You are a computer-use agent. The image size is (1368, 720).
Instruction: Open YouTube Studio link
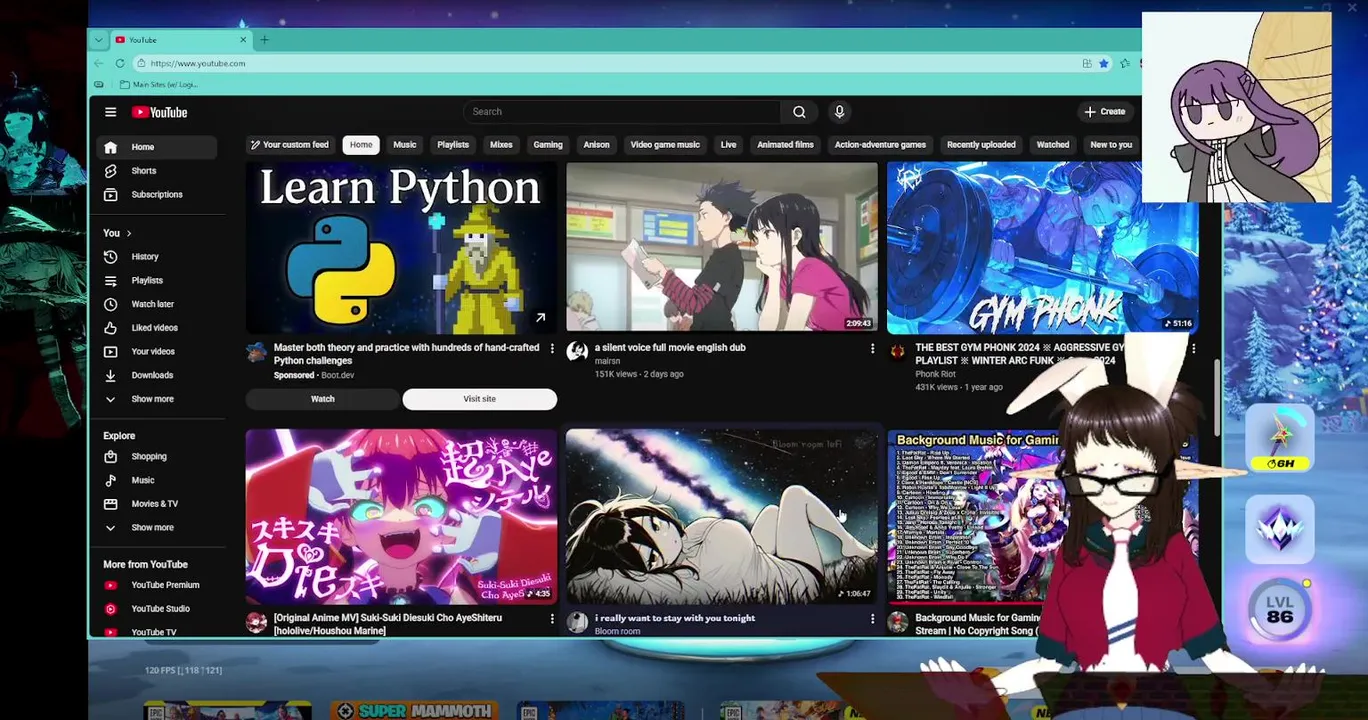158,609
